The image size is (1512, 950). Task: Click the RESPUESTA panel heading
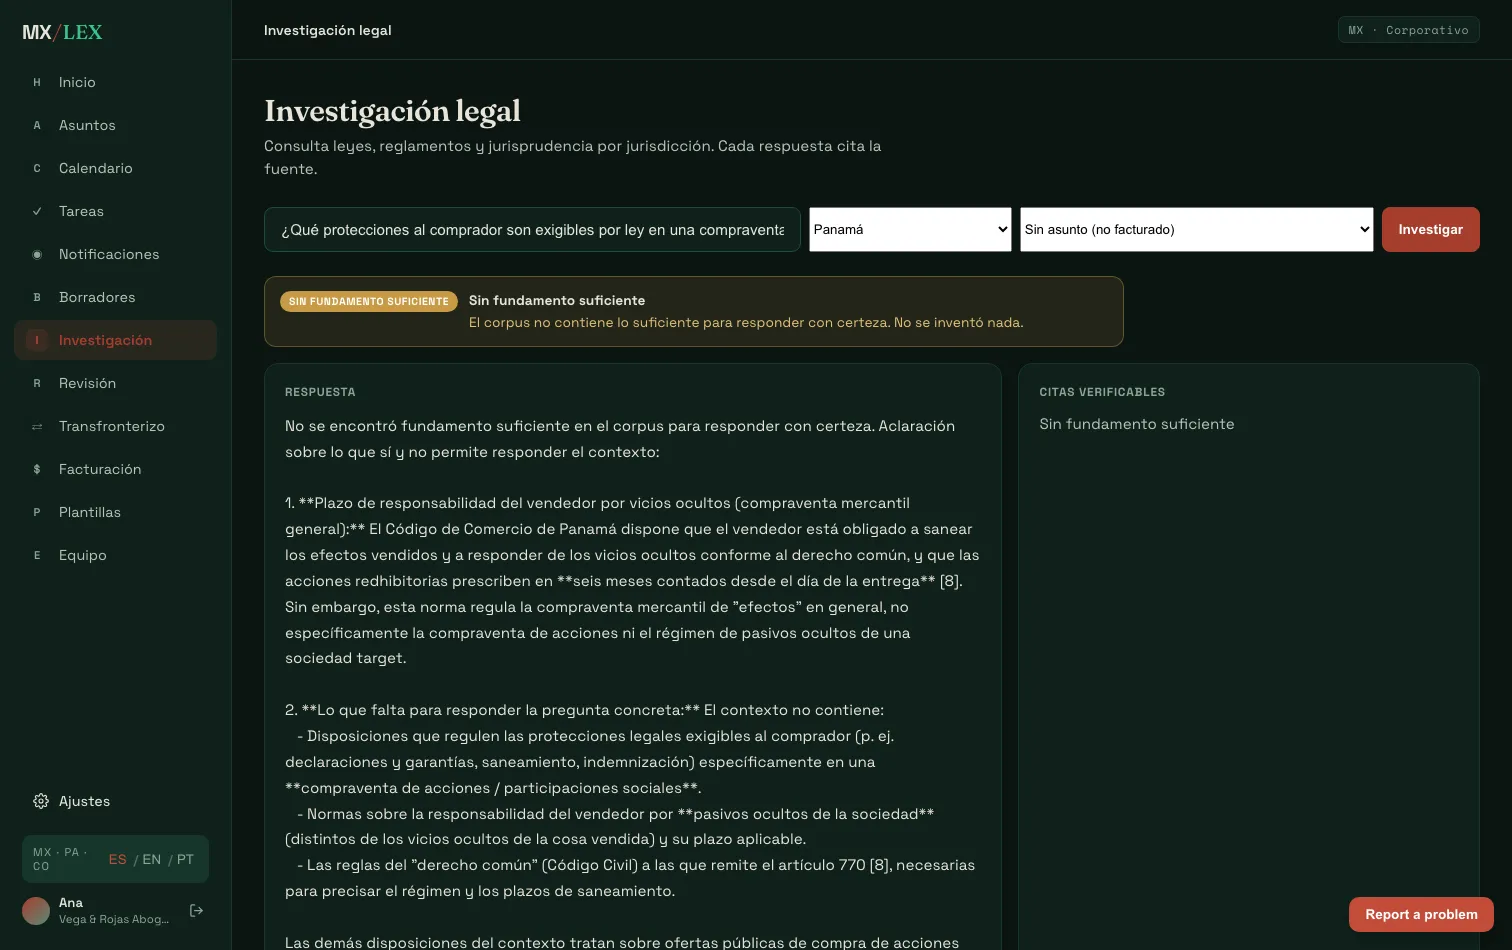[x=320, y=392]
